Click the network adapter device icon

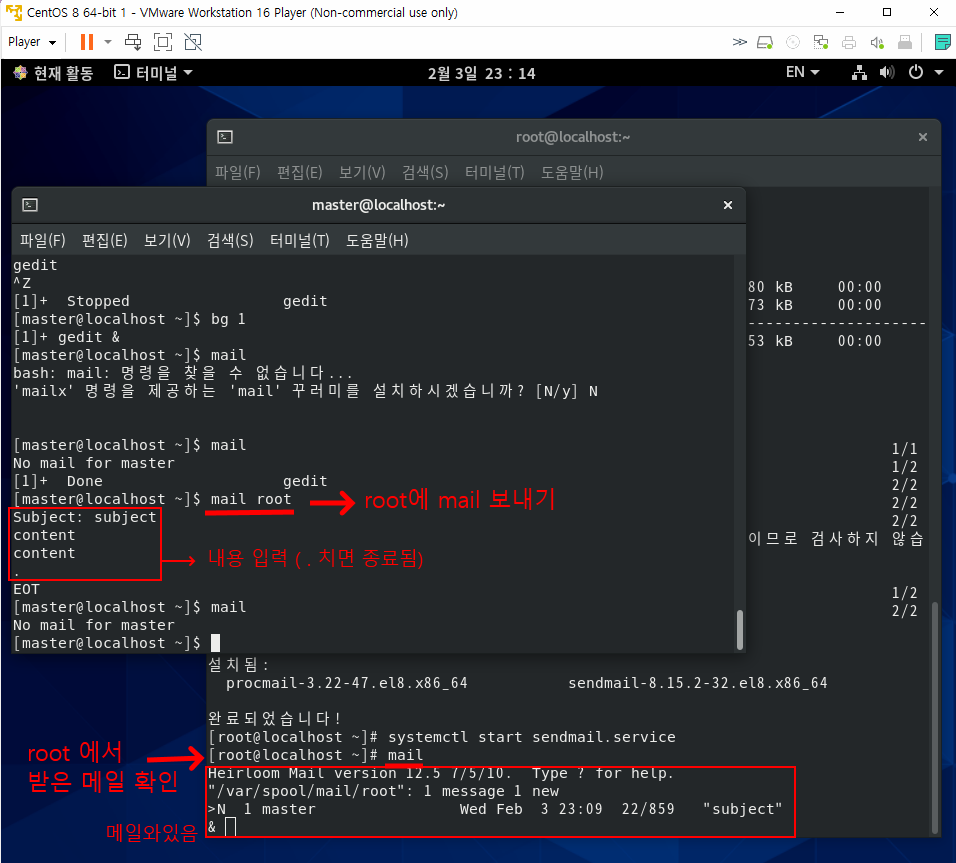pos(821,42)
